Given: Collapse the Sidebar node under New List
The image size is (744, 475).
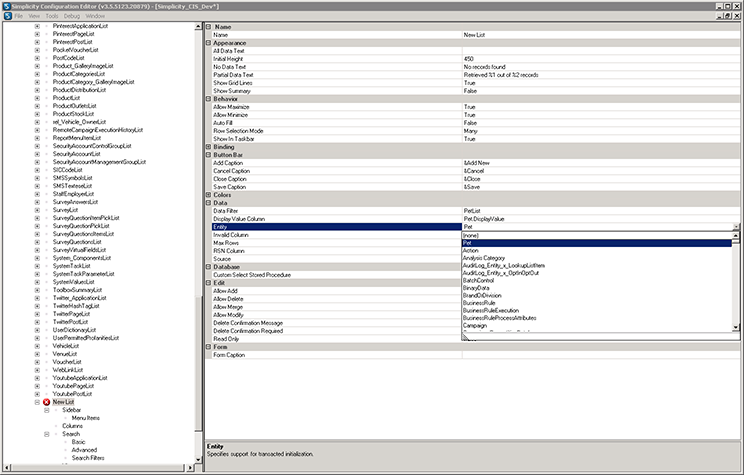Looking at the screenshot, I should click(46, 410).
